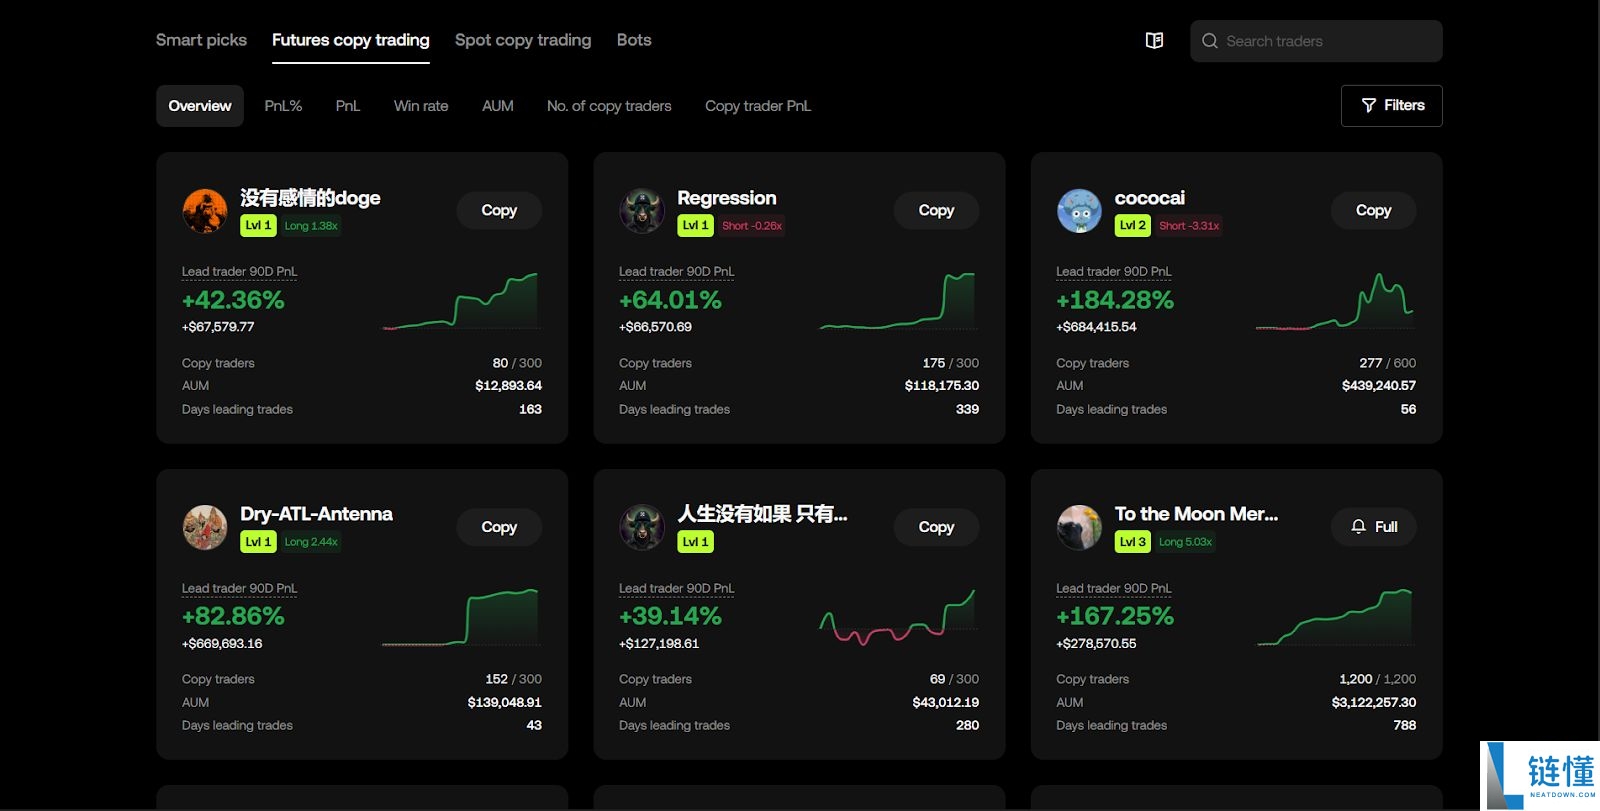1600x811 pixels.
Task: Open To the Moon Mer... trader avatar
Action: (1079, 527)
